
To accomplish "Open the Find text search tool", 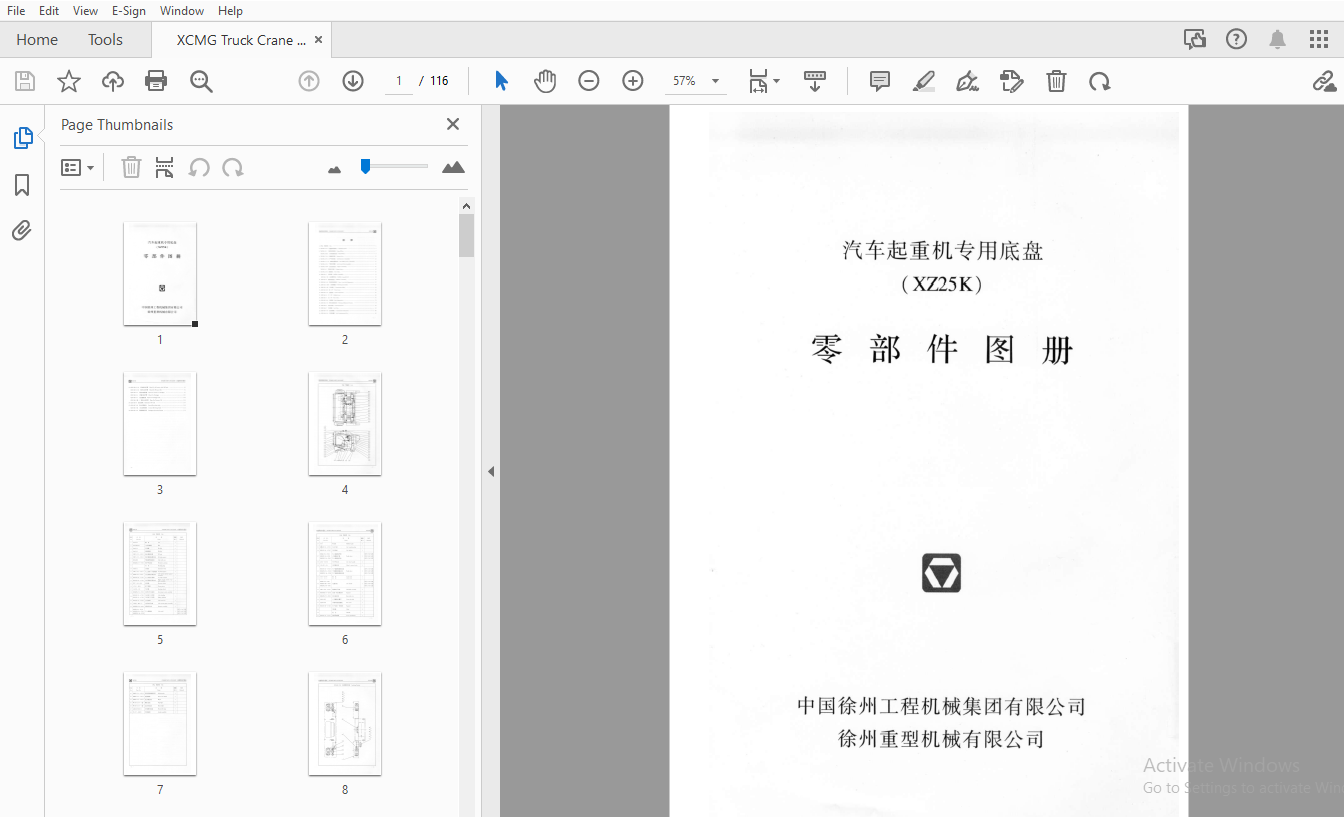I will click(x=201, y=81).
